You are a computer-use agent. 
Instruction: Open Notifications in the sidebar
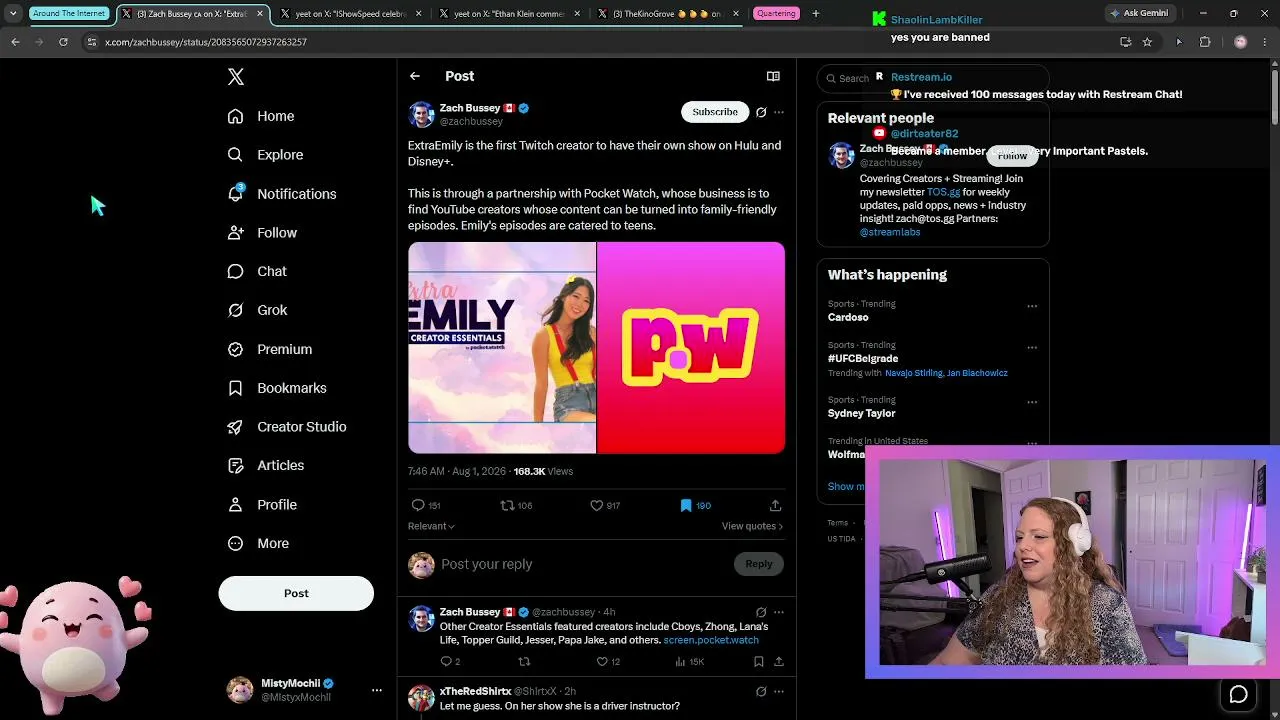[282, 194]
